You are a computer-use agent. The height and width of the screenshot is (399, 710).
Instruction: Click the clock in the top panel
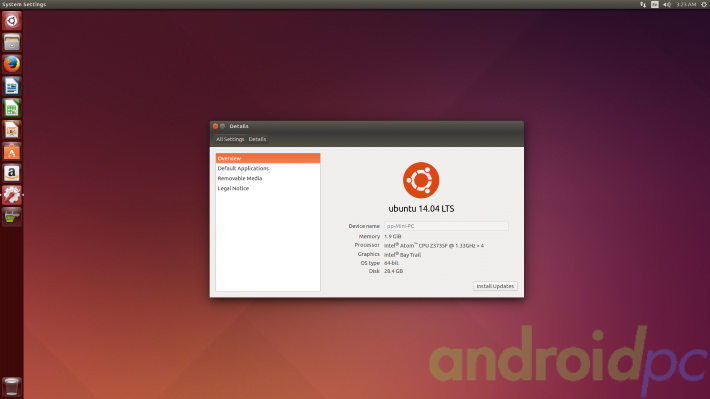686,5
